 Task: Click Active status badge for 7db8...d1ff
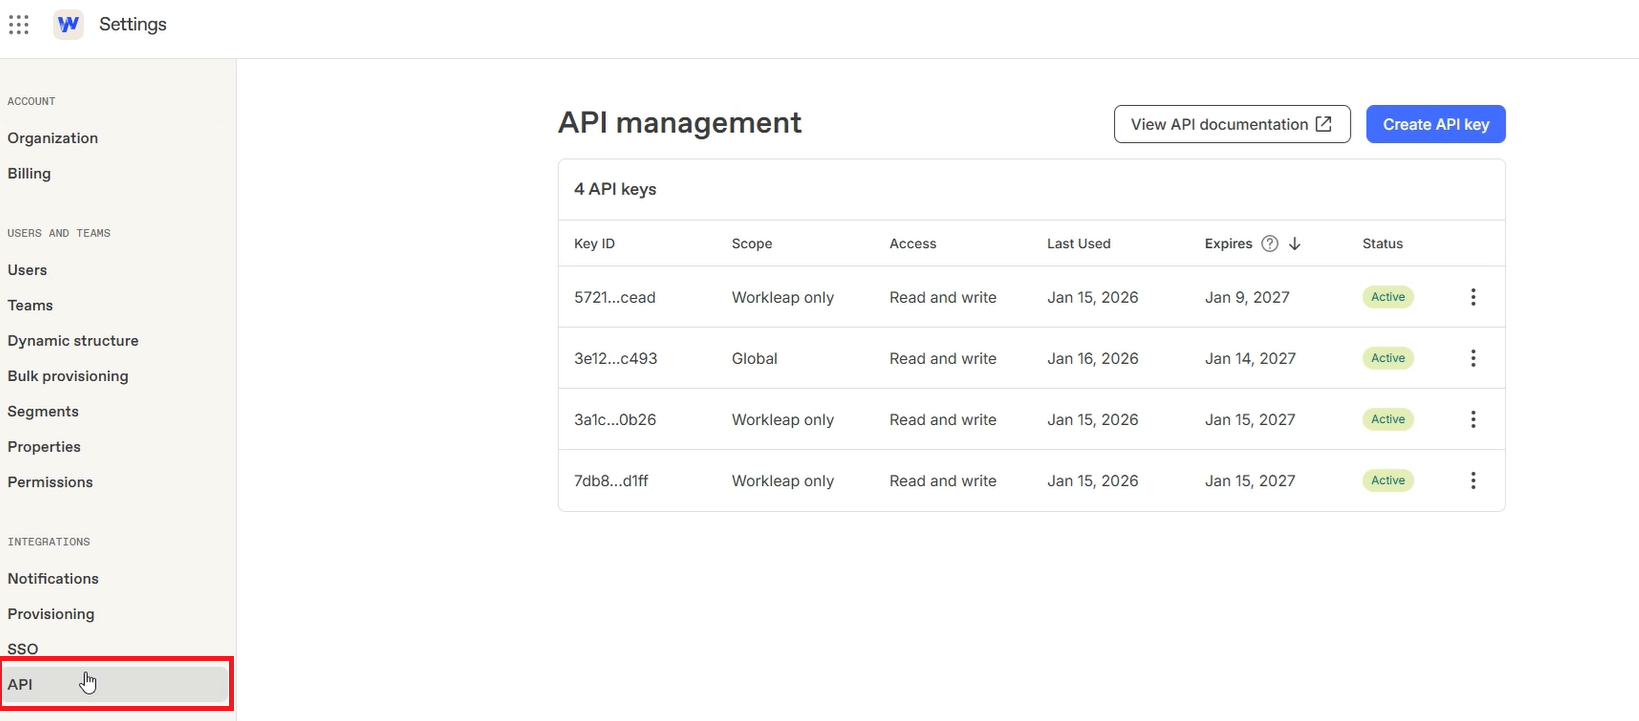coord(1388,481)
